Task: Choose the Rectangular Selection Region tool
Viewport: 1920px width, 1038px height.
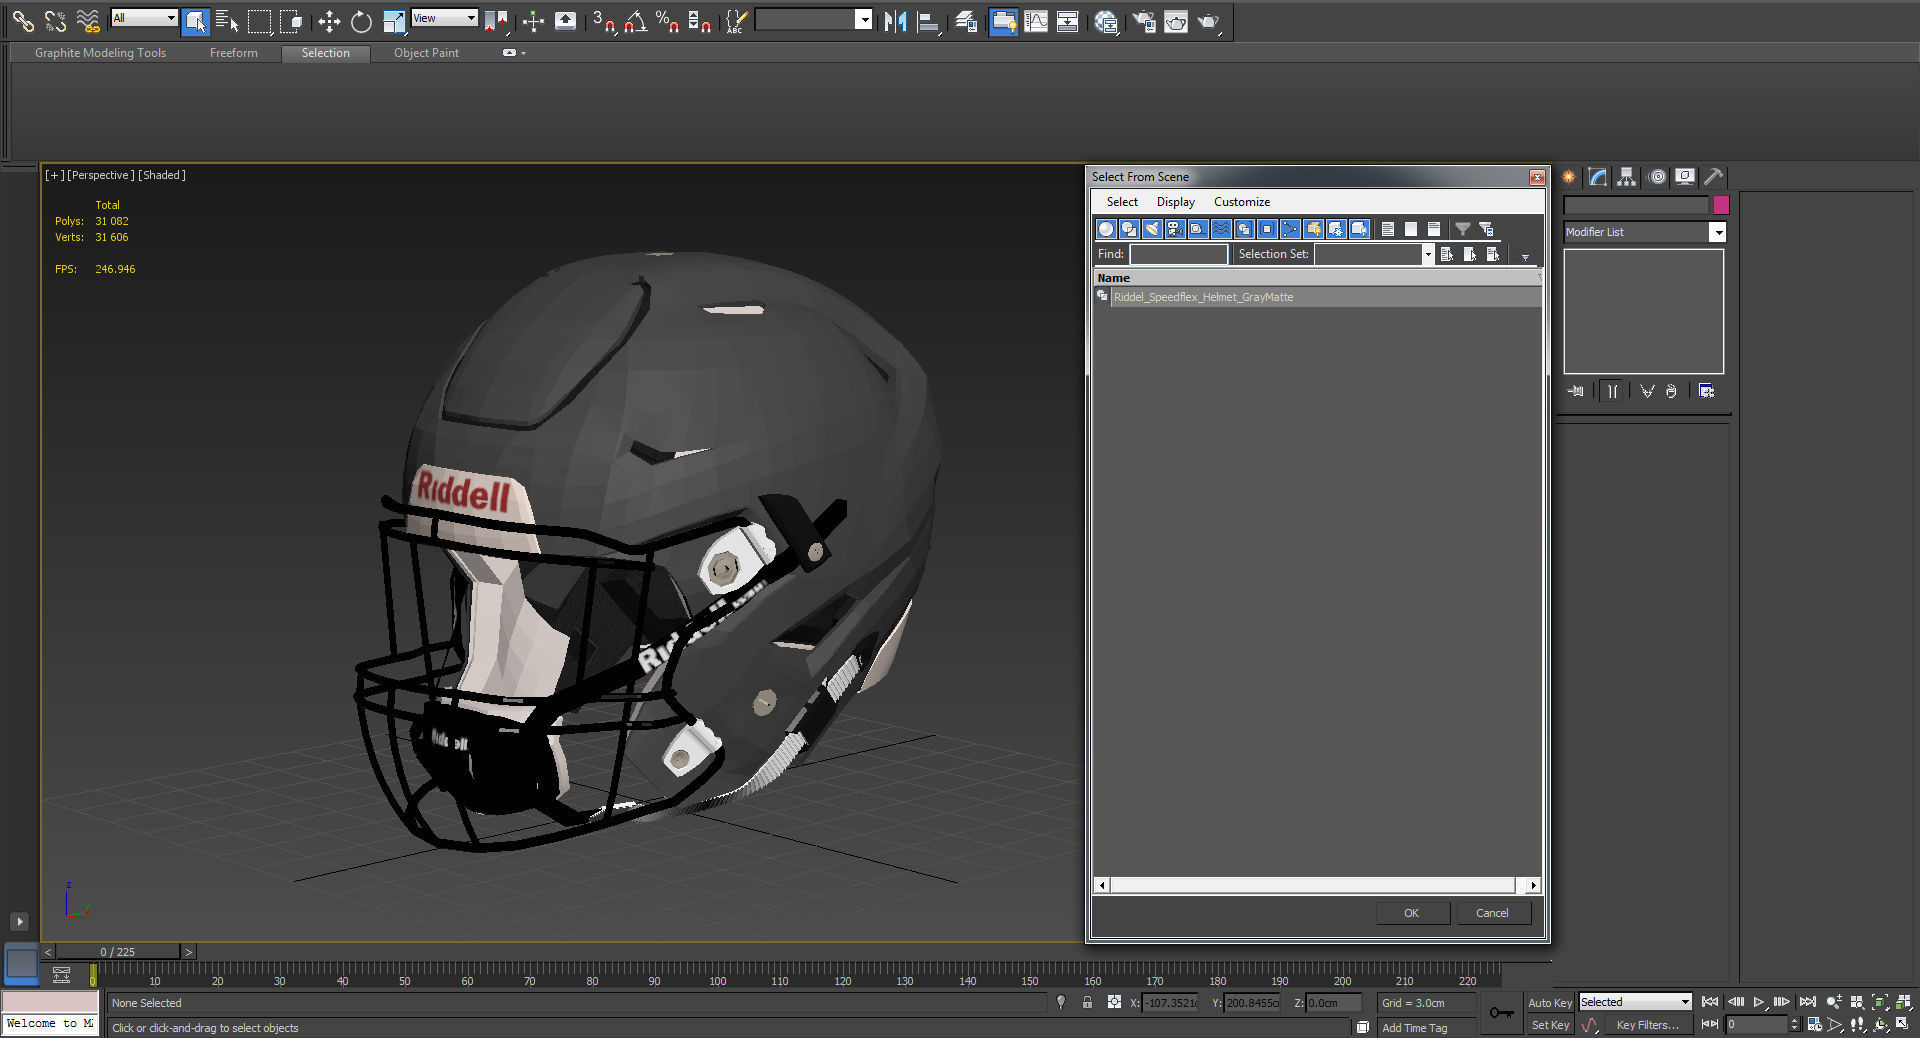Action: click(260, 21)
